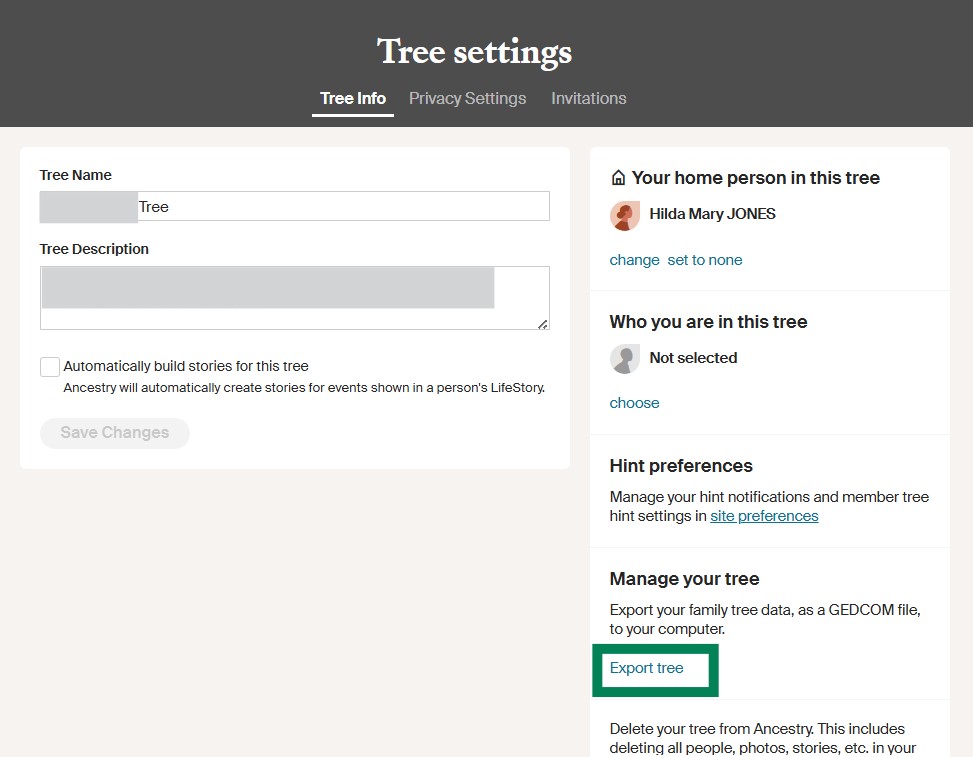Click the Export tree link
This screenshot has height=757, width=973.
tap(647, 668)
